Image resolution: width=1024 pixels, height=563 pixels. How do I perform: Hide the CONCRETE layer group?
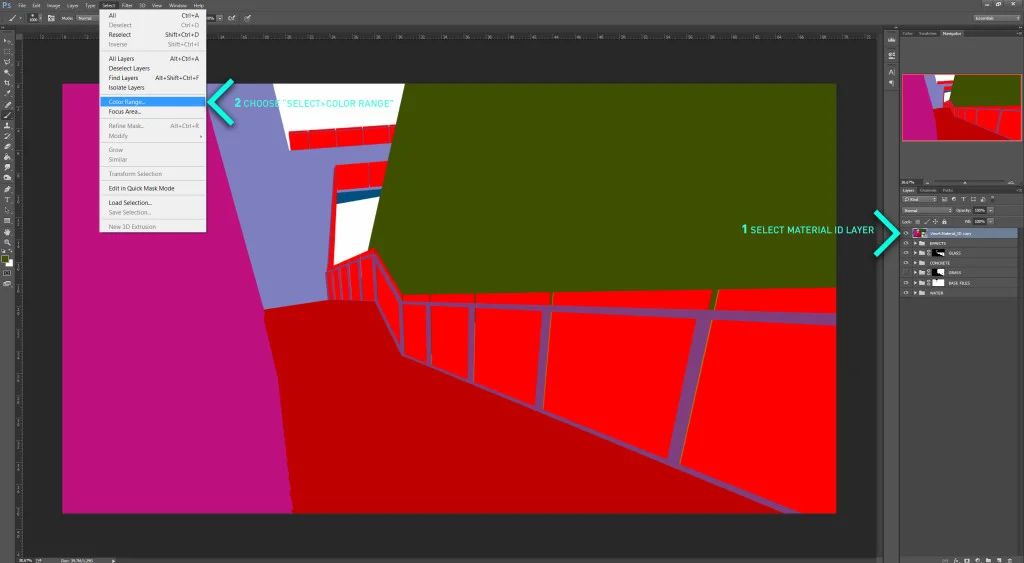coord(906,263)
